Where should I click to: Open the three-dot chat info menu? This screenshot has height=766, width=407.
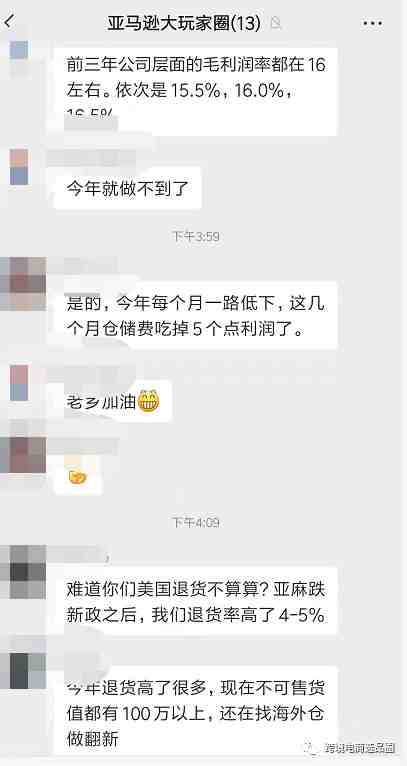coord(372,22)
